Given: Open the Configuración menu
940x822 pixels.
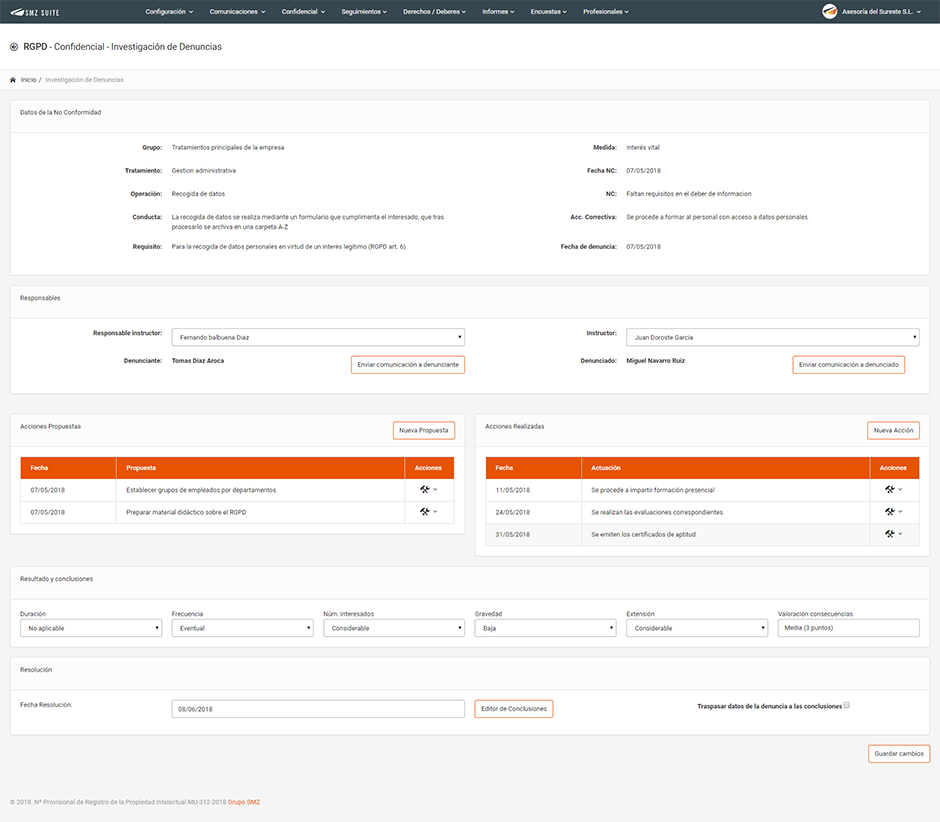Looking at the screenshot, I should click(169, 11).
